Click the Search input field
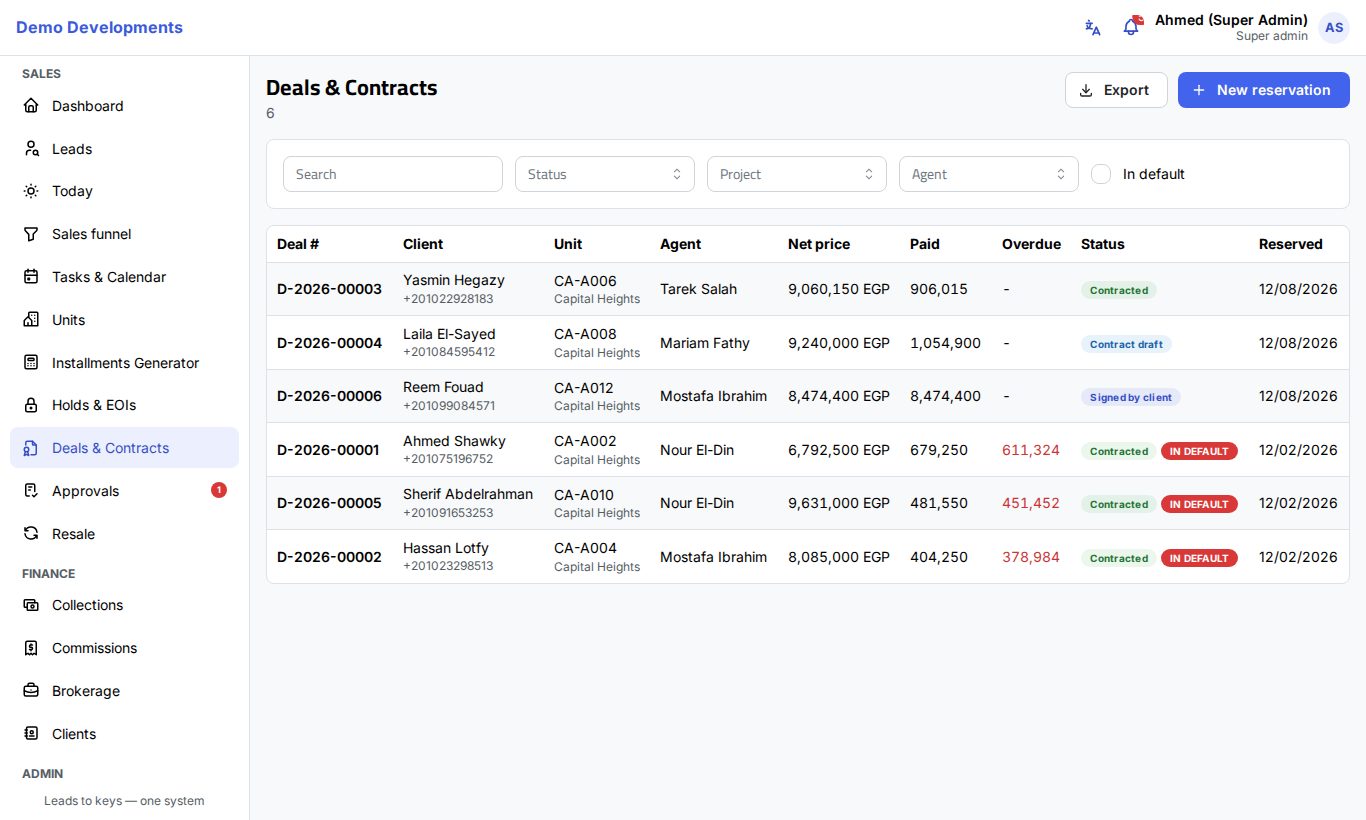1366x820 pixels. pos(393,174)
